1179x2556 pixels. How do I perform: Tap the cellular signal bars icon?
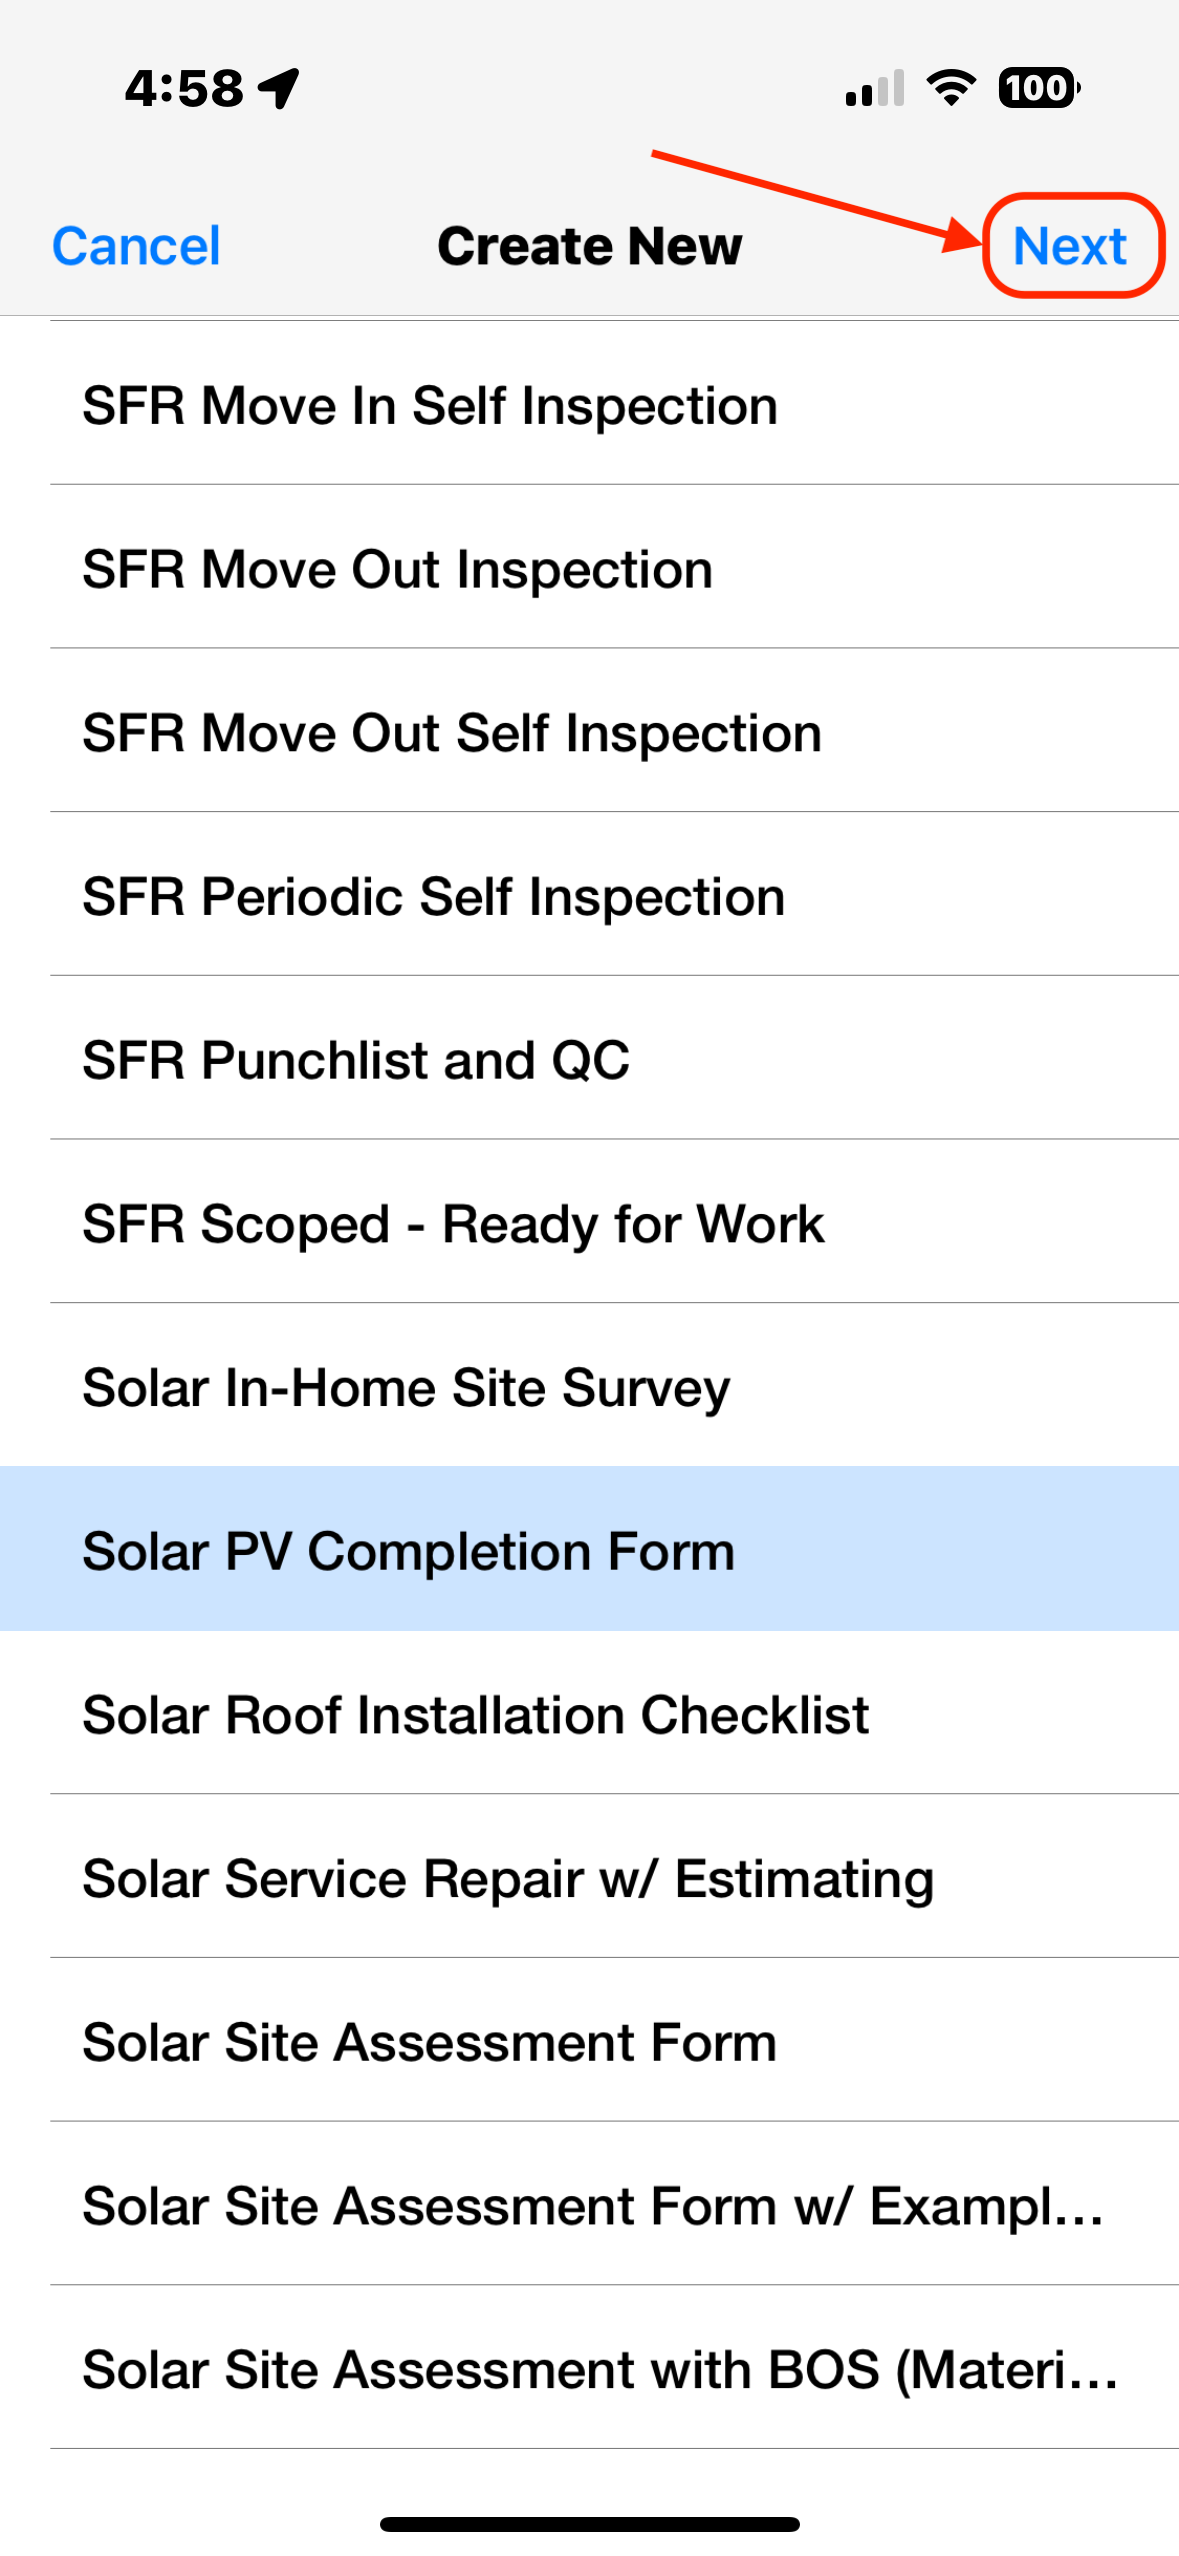point(875,88)
